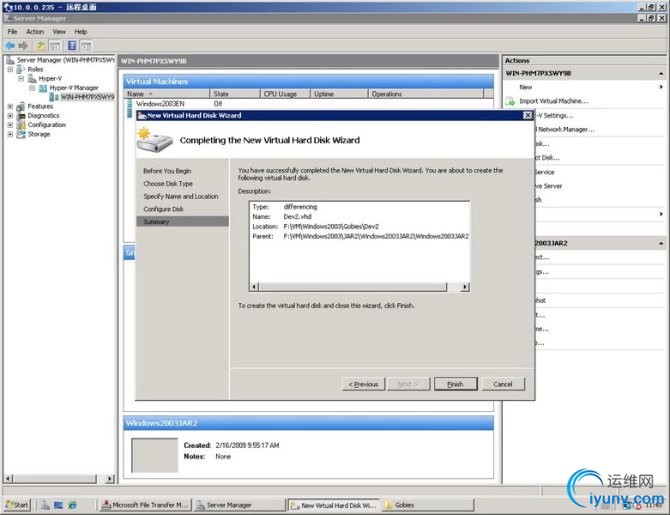Click the New action in Actions pane

[526, 87]
